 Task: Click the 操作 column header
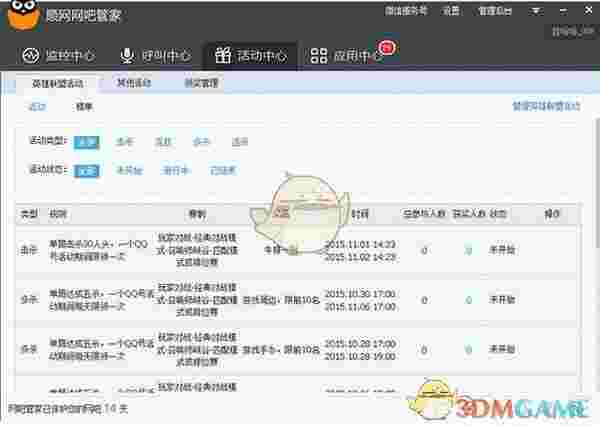coord(552,214)
